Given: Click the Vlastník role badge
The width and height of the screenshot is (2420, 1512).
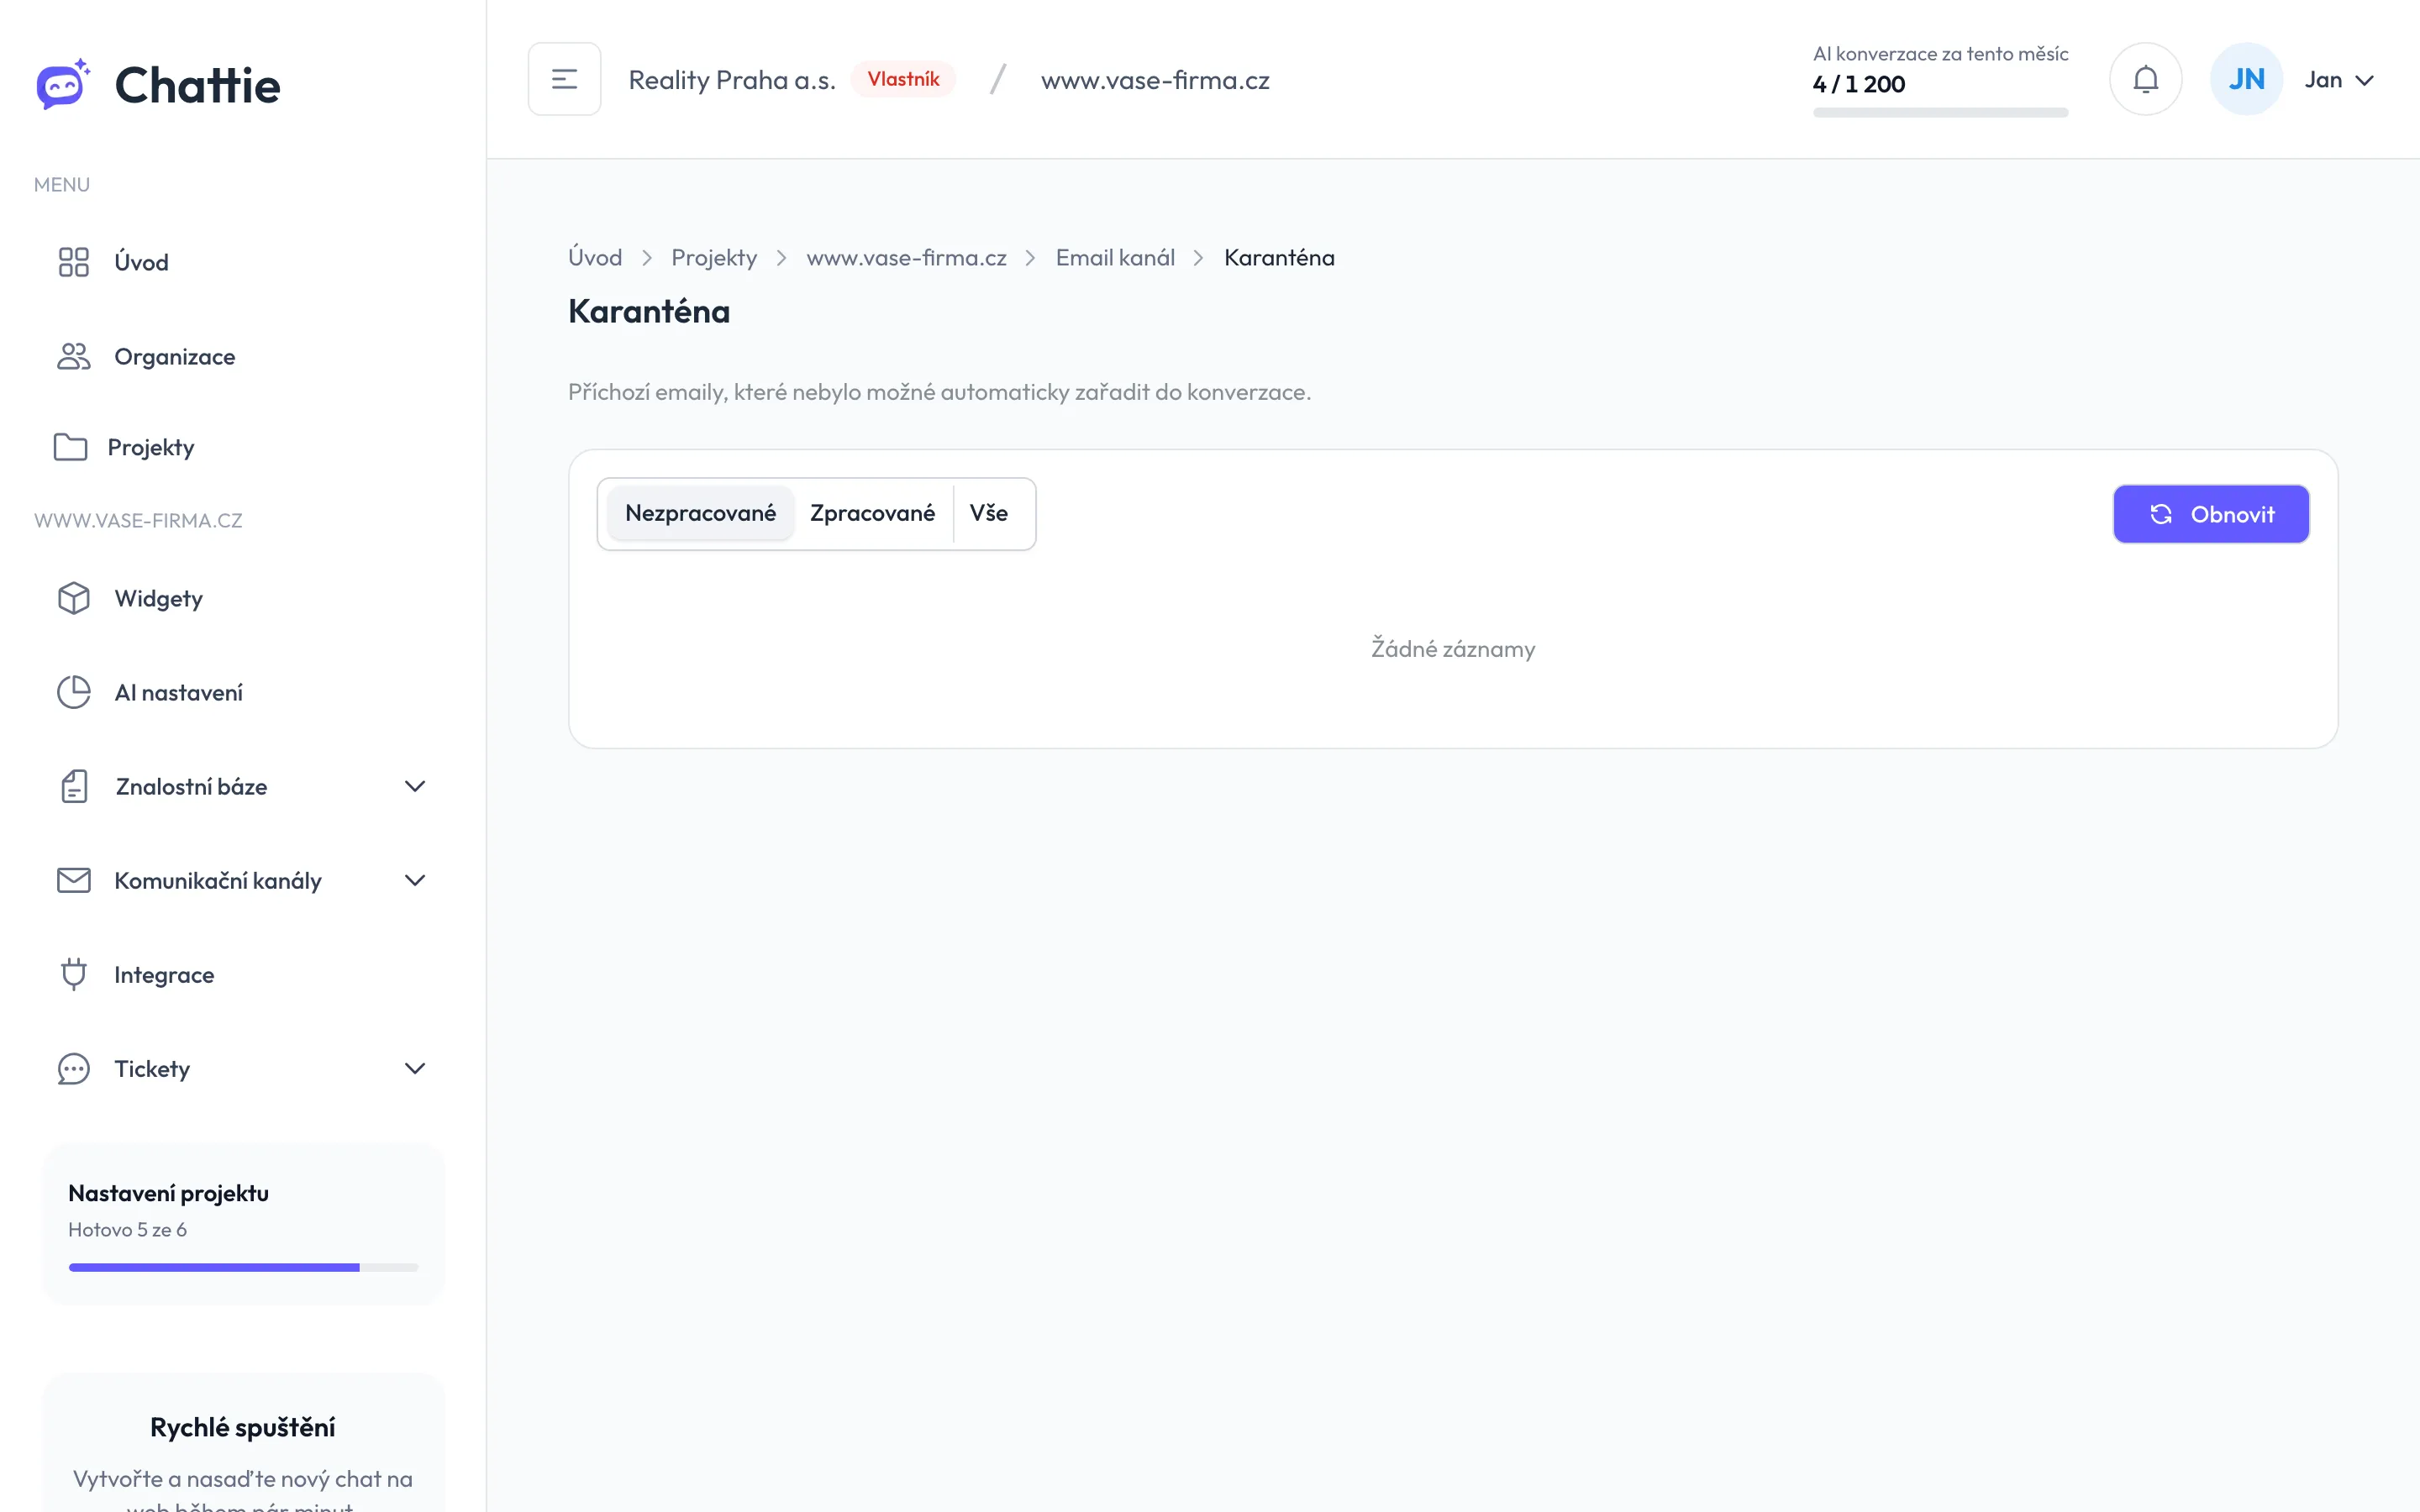Looking at the screenshot, I should click(903, 79).
